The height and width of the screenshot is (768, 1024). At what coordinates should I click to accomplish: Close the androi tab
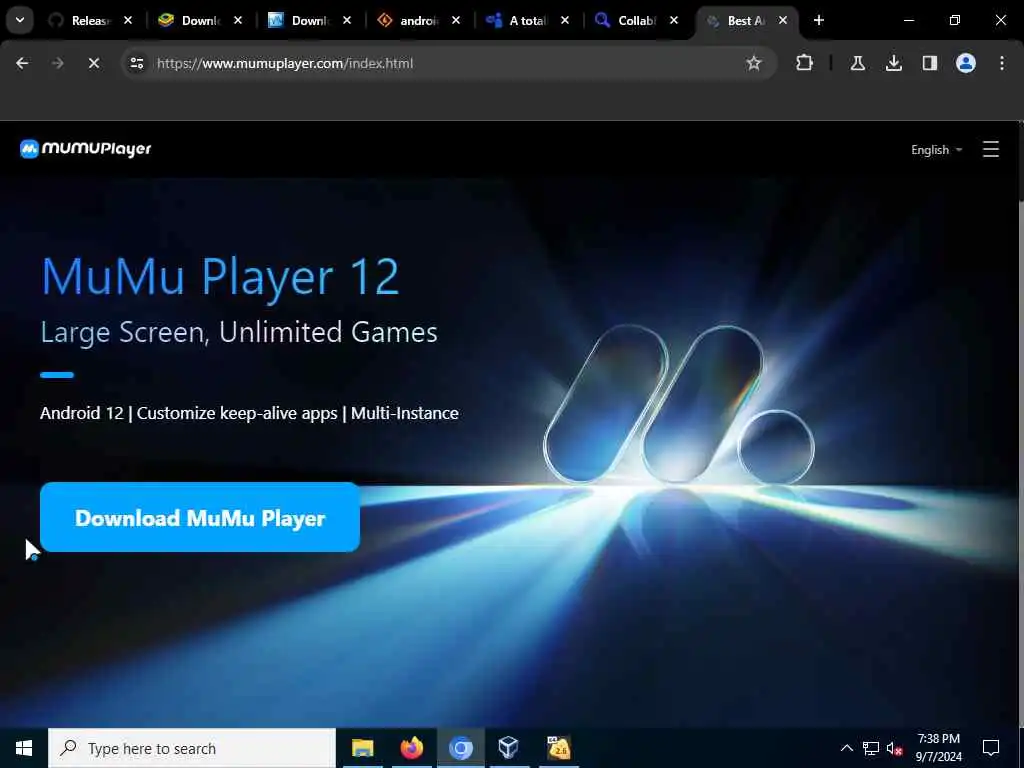456,20
